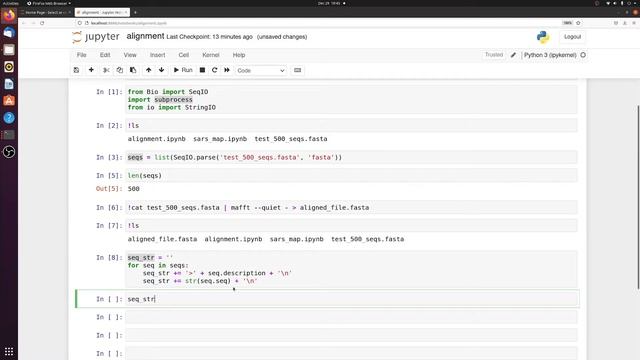The width and height of the screenshot is (640, 360).
Task: Open the Kernel menu
Action: click(x=211, y=55)
